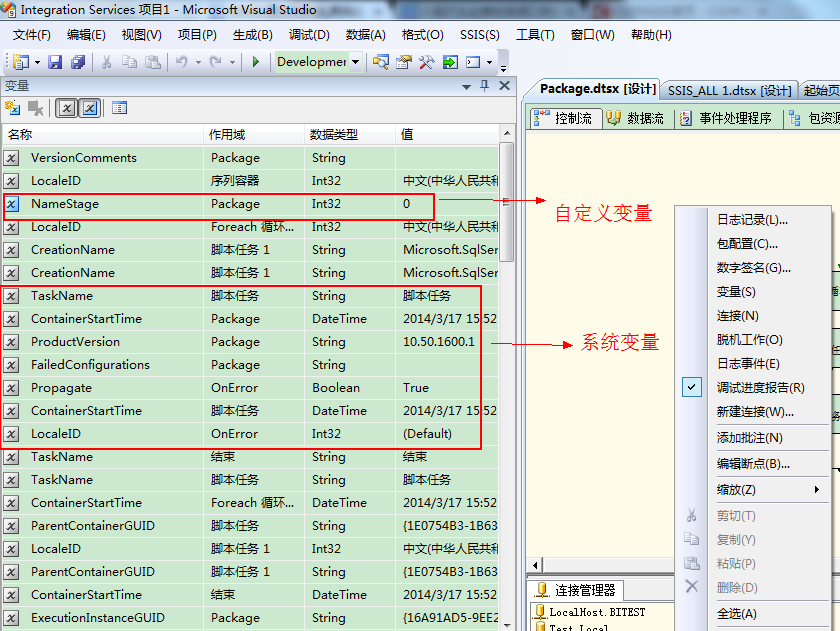Image resolution: width=840 pixels, height=631 pixels.
Task: Choose 变量(S) in the context menu
Action: click(x=736, y=292)
